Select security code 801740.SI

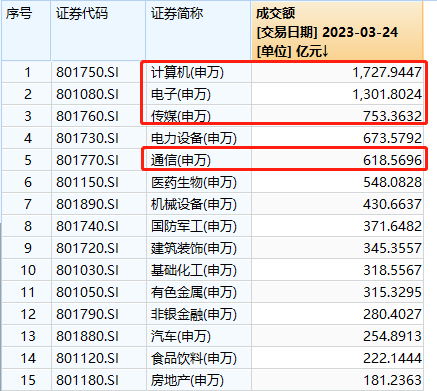(x=87, y=226)
